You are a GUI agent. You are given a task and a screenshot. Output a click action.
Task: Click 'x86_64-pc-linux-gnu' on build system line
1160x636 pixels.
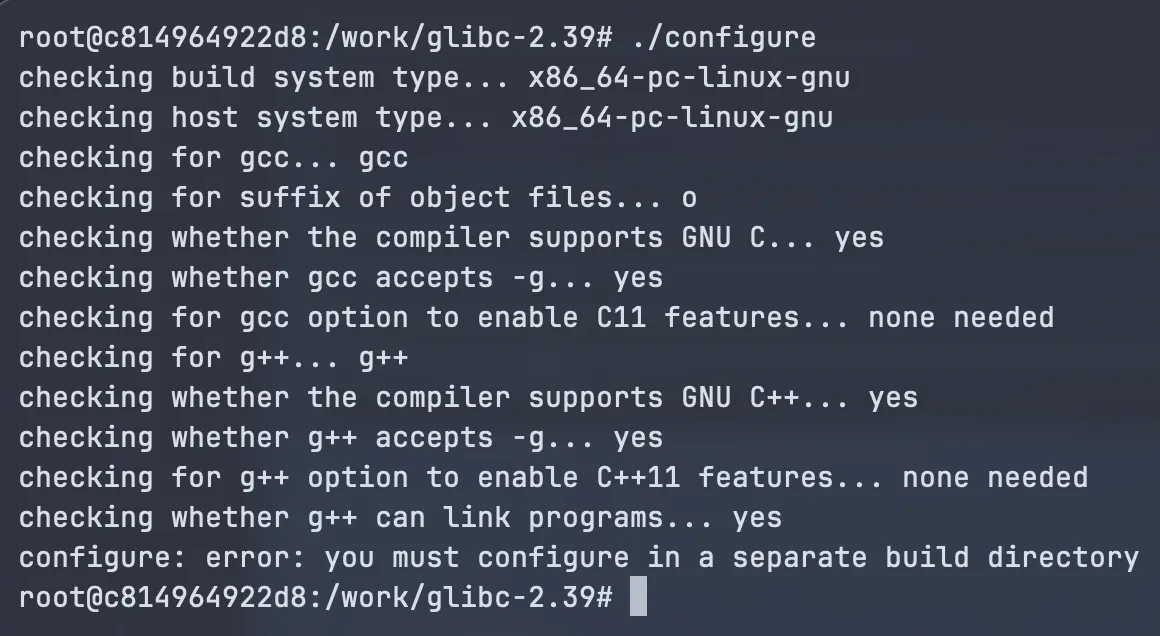pyautogui.click(x=689, y=78)
